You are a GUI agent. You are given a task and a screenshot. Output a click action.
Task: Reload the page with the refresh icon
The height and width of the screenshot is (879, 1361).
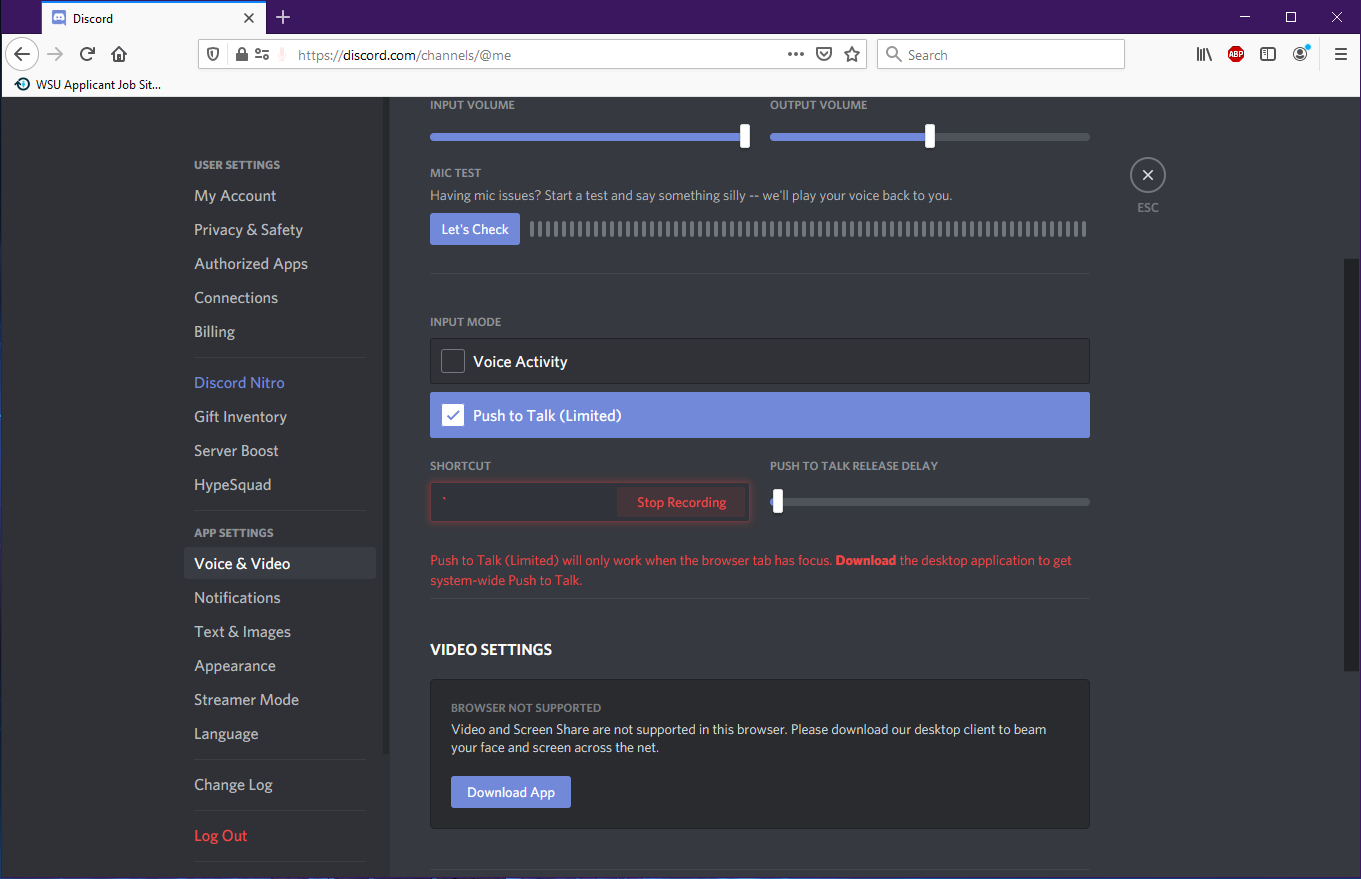(x=87, y=54)
